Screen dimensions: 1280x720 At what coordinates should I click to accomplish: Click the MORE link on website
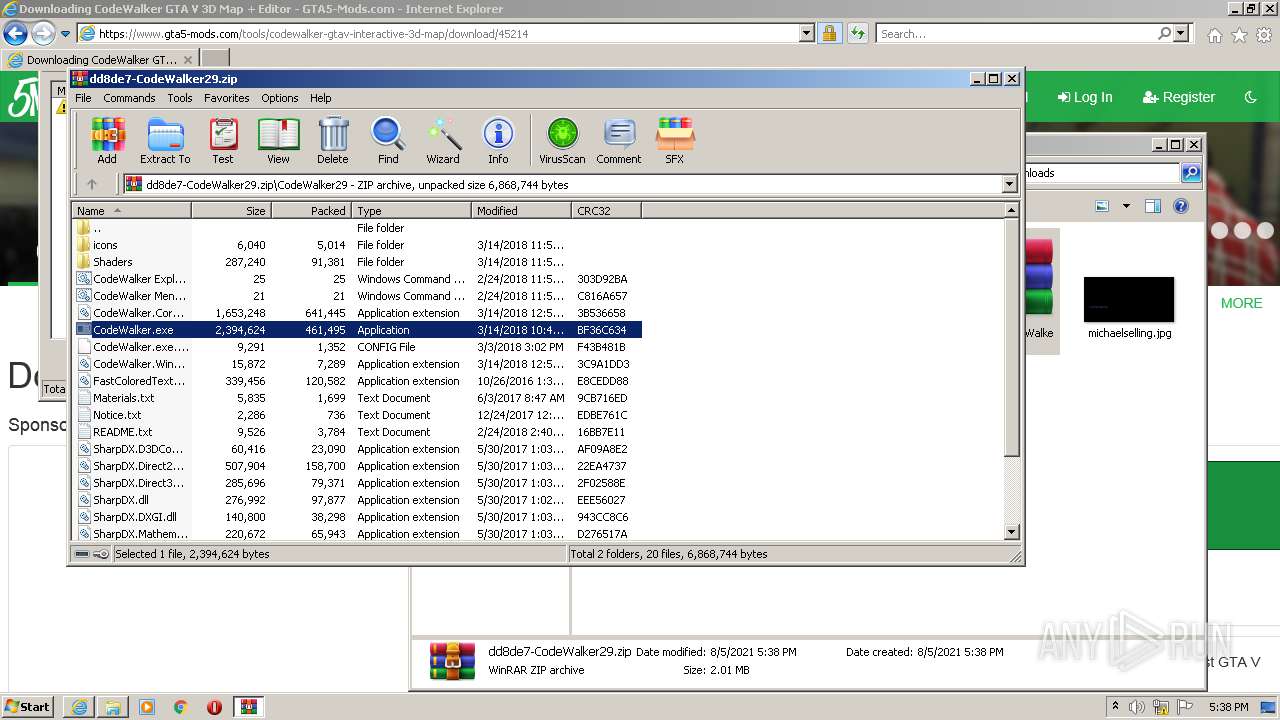click(x=1241, y=303)
